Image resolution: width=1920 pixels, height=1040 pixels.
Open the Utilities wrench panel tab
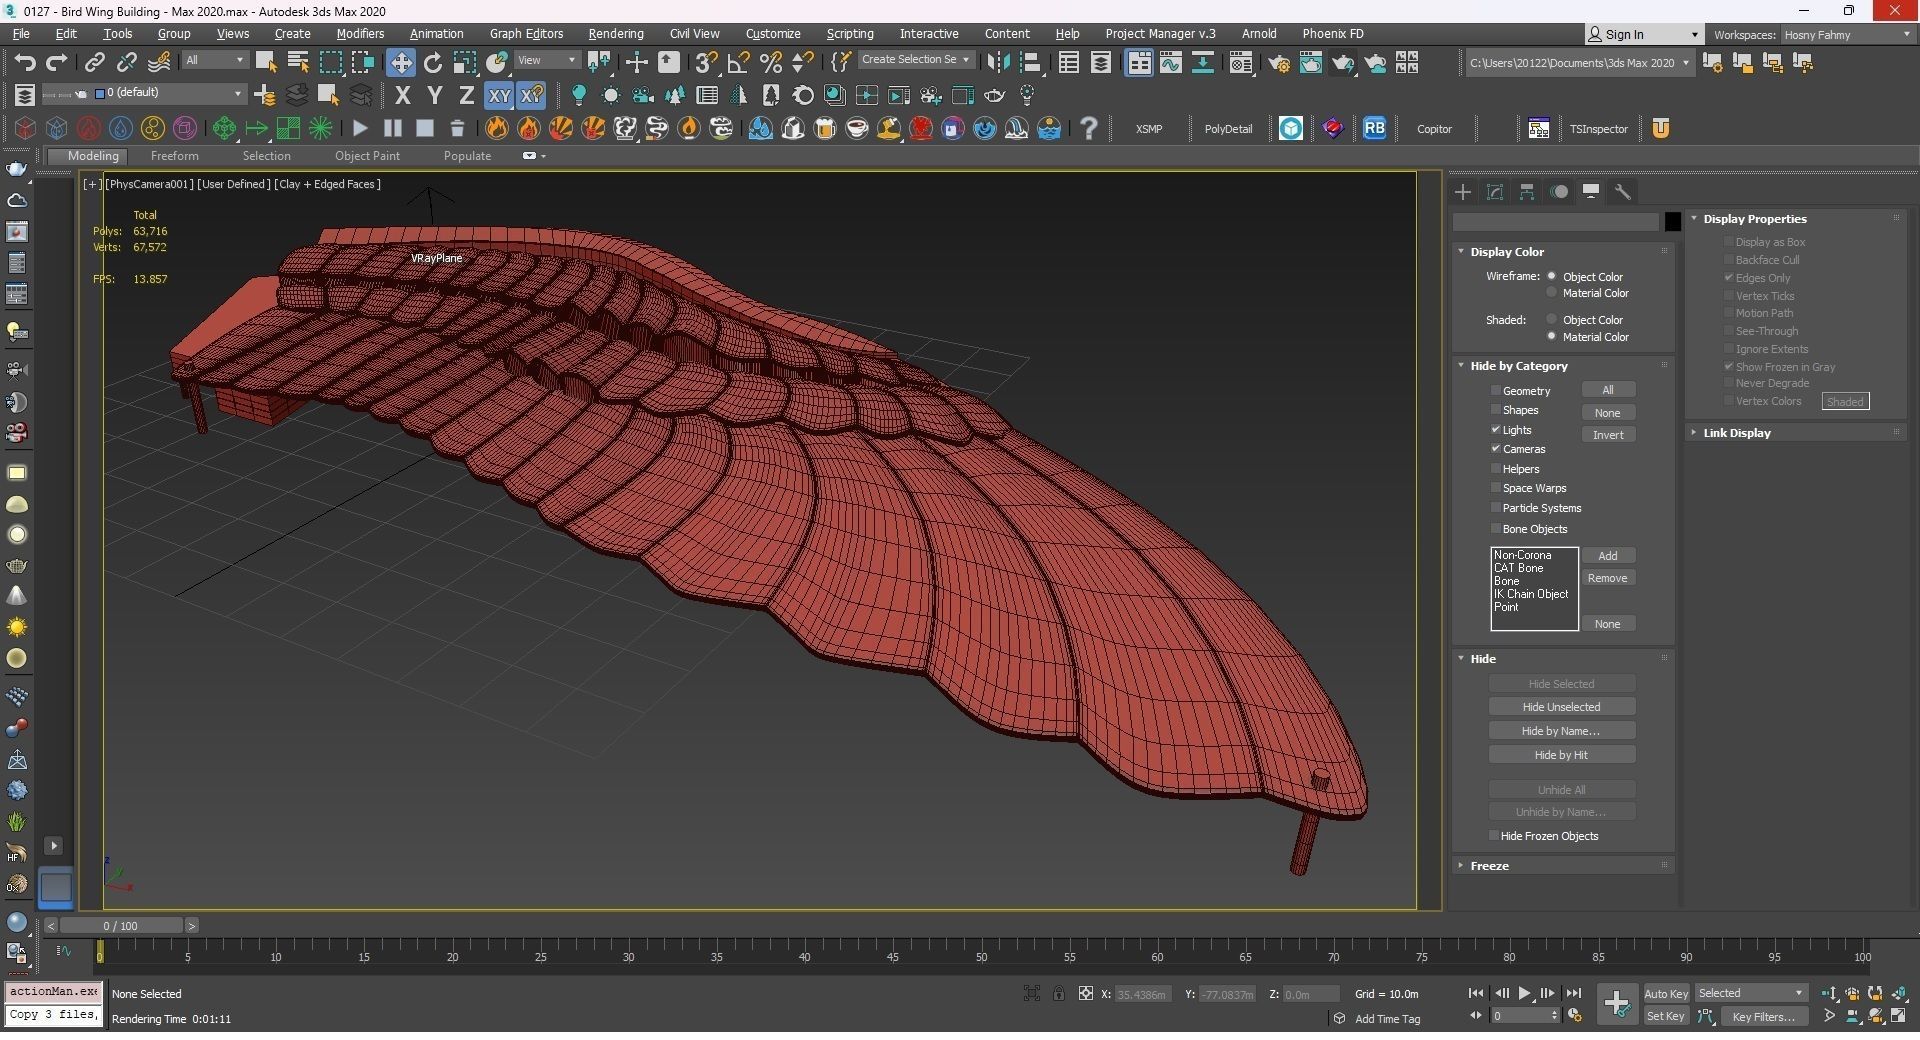coord(1623,192)
